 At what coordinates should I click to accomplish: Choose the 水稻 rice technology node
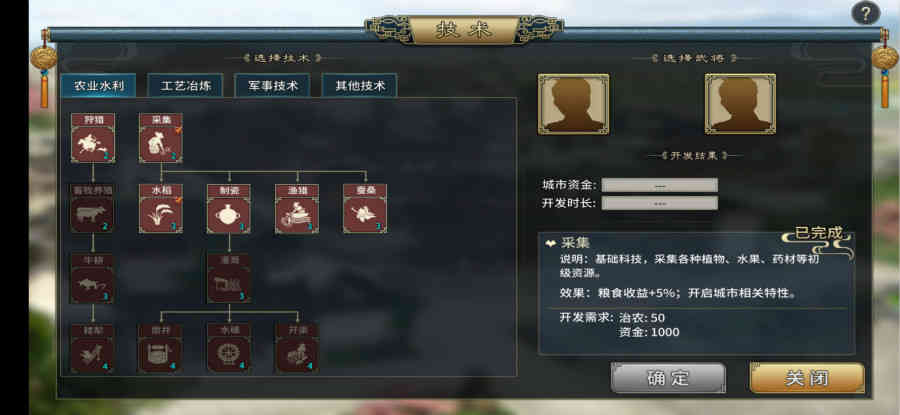pos(161,209)
